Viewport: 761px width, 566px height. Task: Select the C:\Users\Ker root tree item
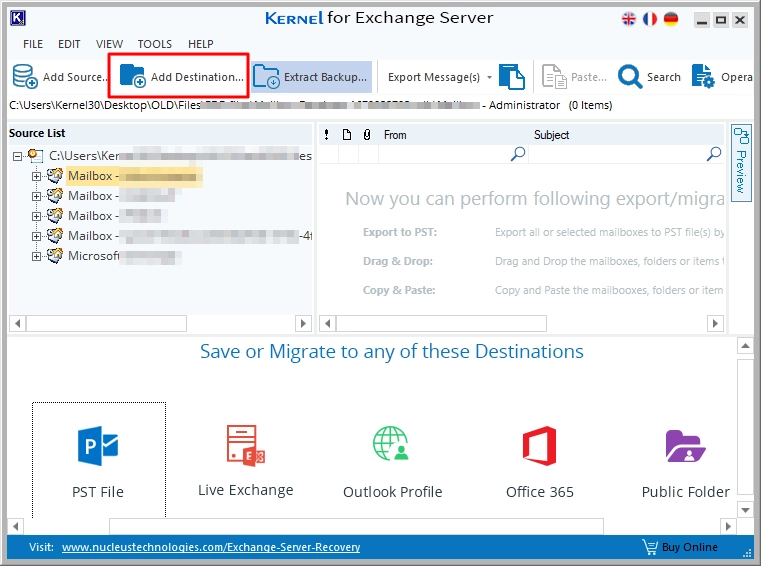[x=181, y=156]
